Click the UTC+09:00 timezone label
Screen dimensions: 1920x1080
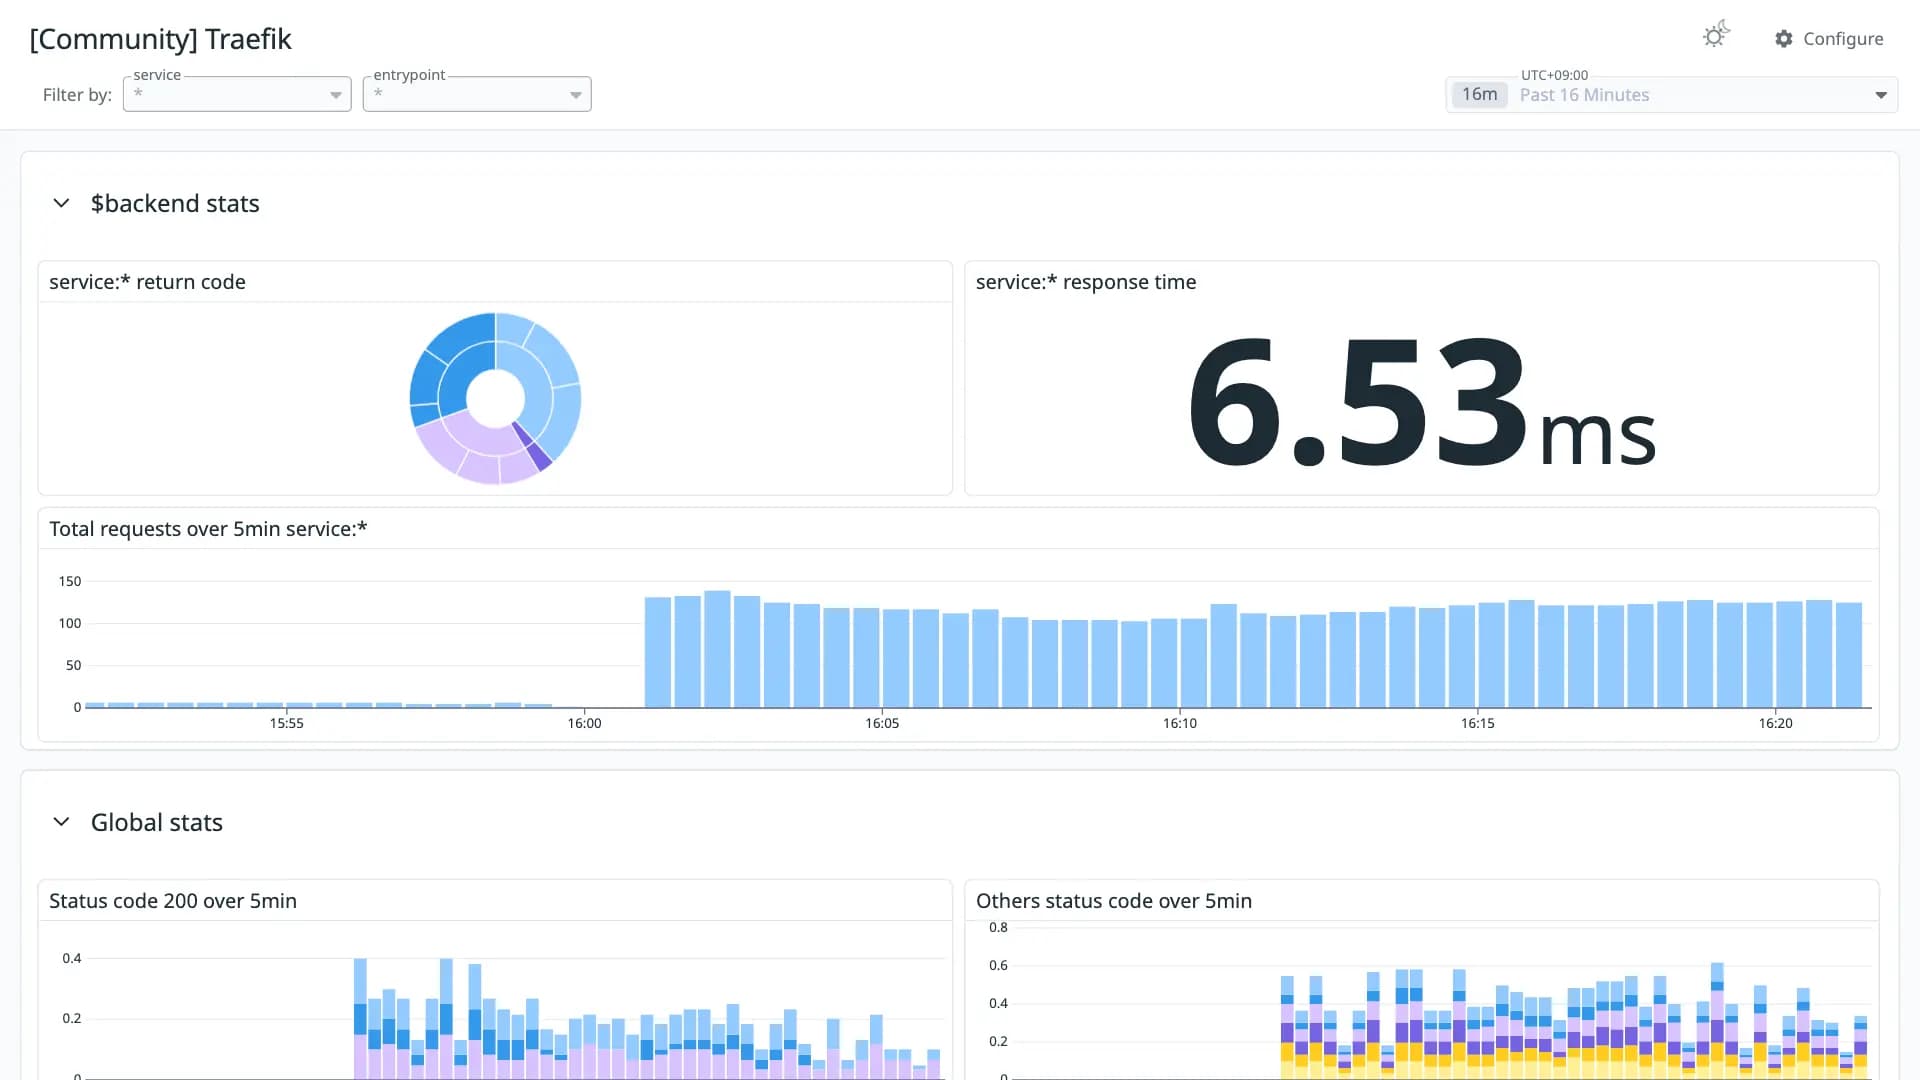point(1554,75)
